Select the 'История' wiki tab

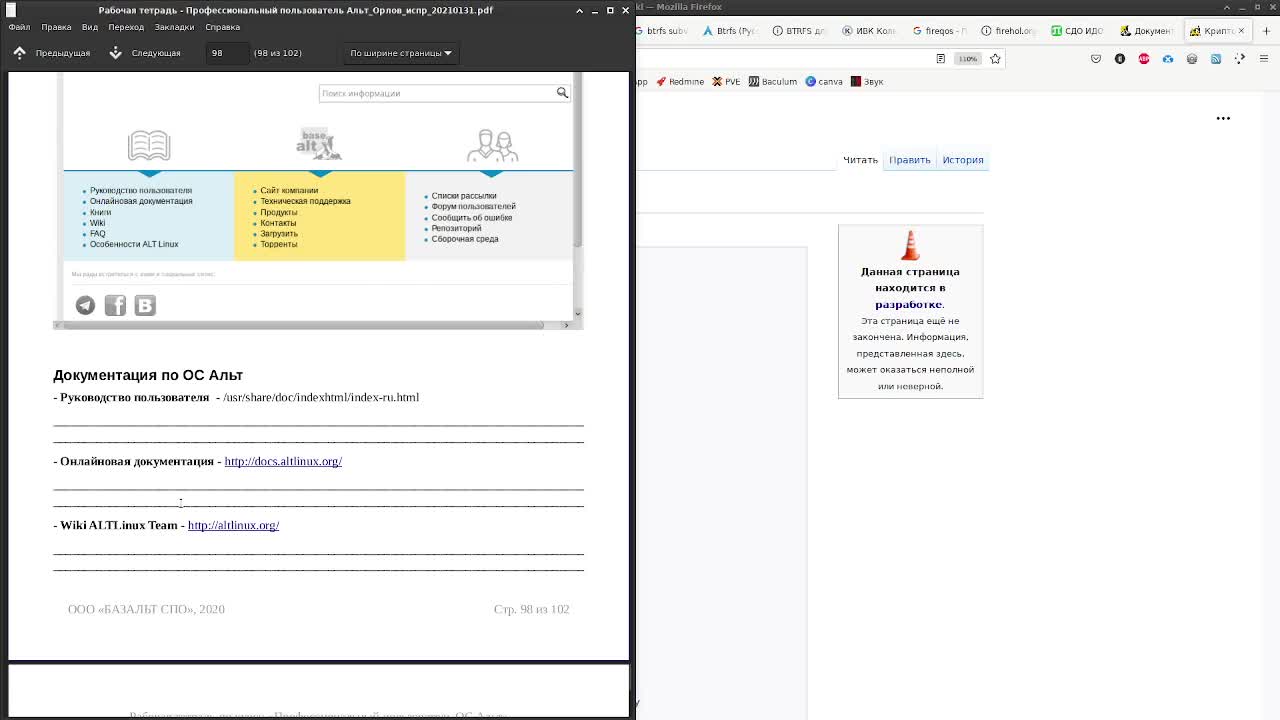(x=963, y=160)
